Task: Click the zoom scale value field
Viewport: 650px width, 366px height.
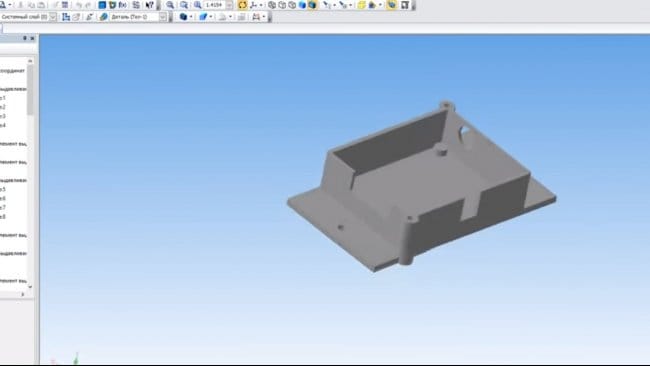Action: (215, 5)
